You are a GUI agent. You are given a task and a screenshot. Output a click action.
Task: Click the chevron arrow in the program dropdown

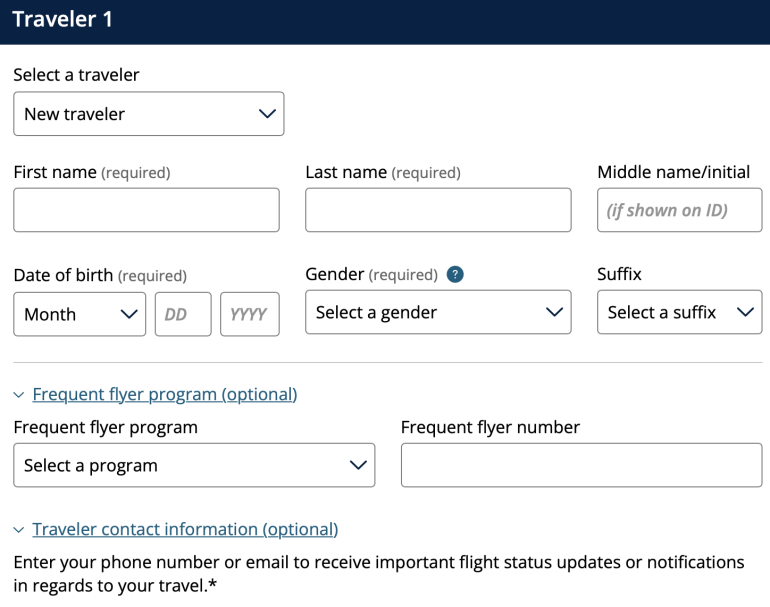tap(357, 465)
